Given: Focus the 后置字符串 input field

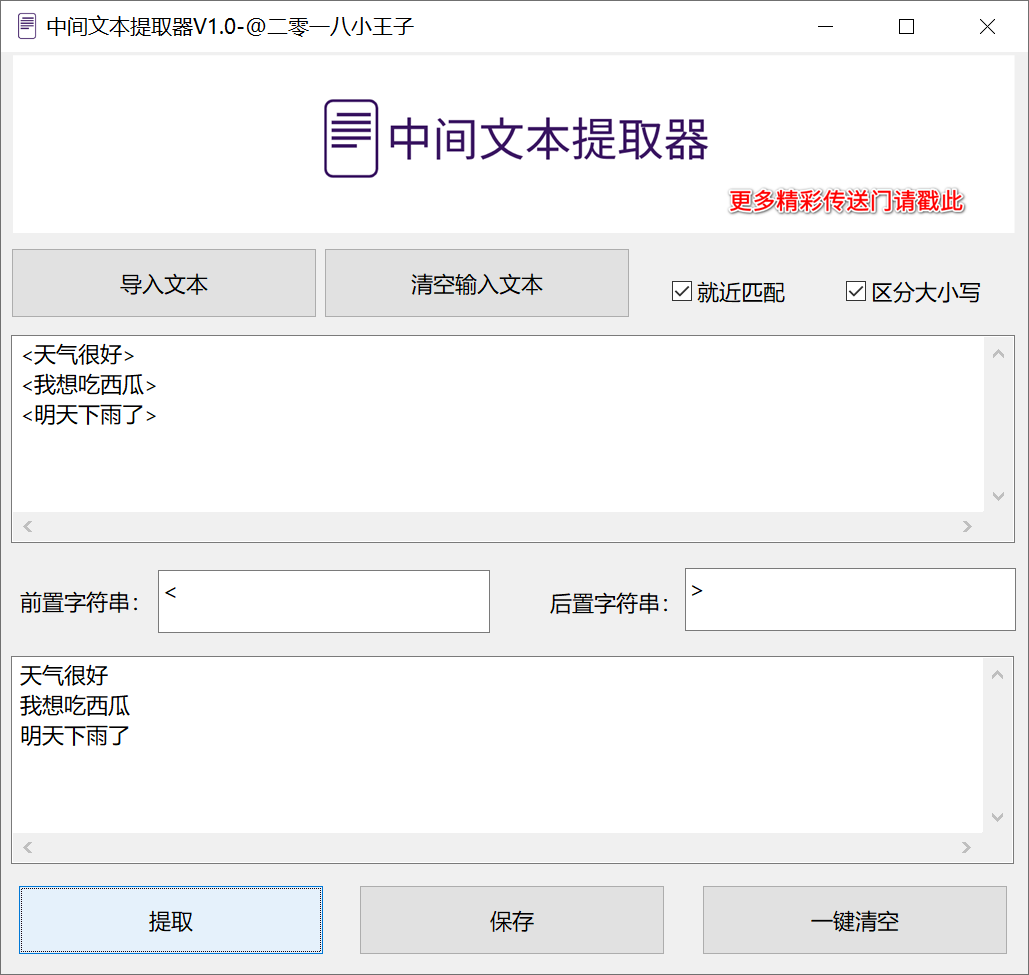Looking at the screenshot, I should click(850, 600).
